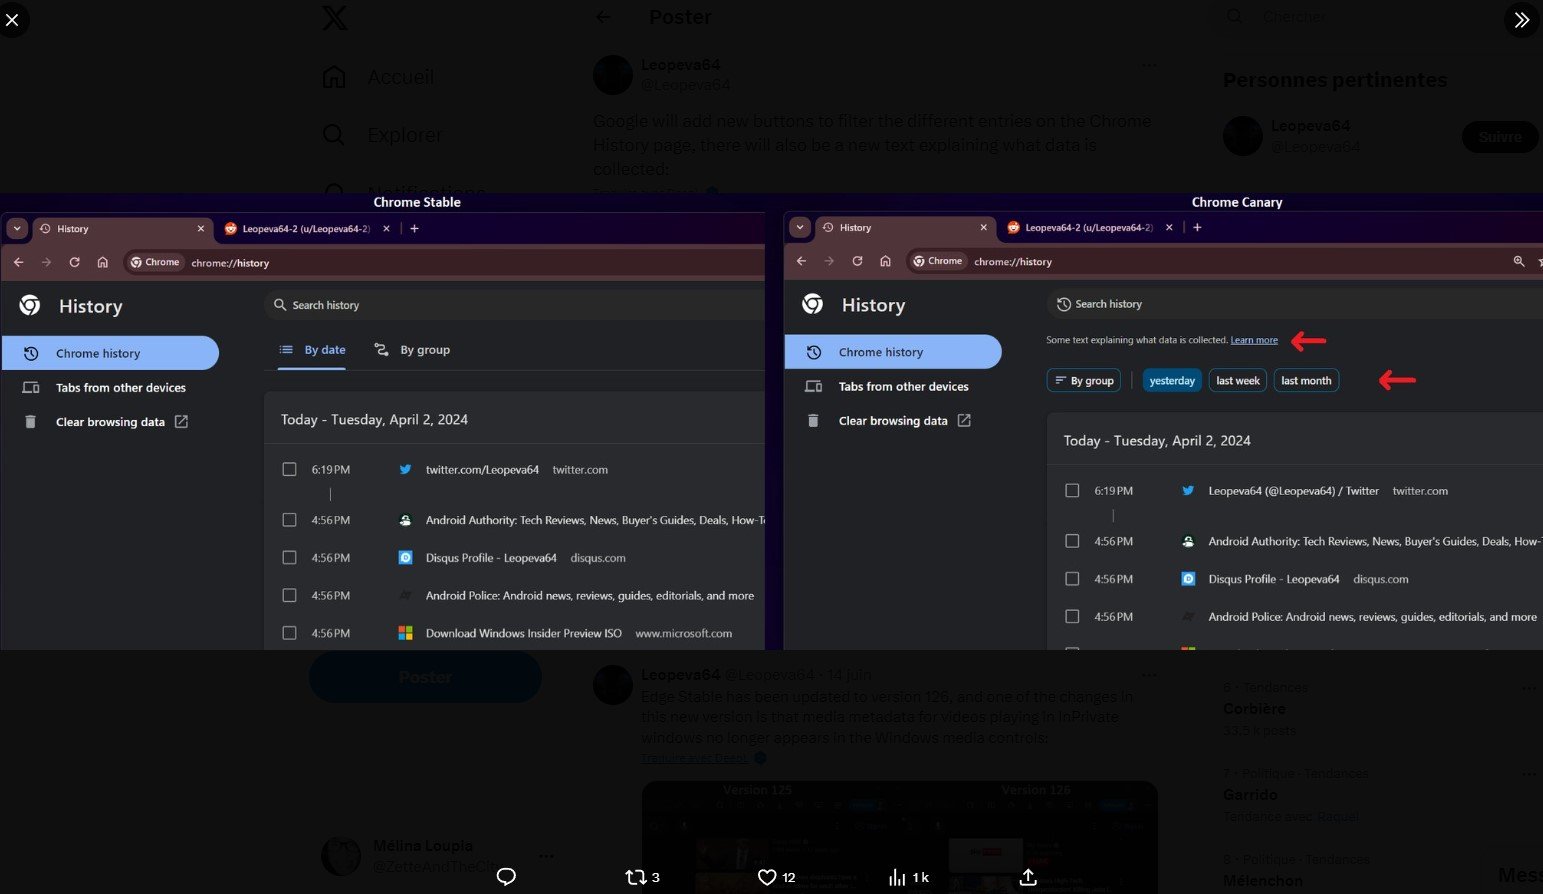Click the share upload icon
Screen dimensions: 1543x894
click(x=1028, y=877)
